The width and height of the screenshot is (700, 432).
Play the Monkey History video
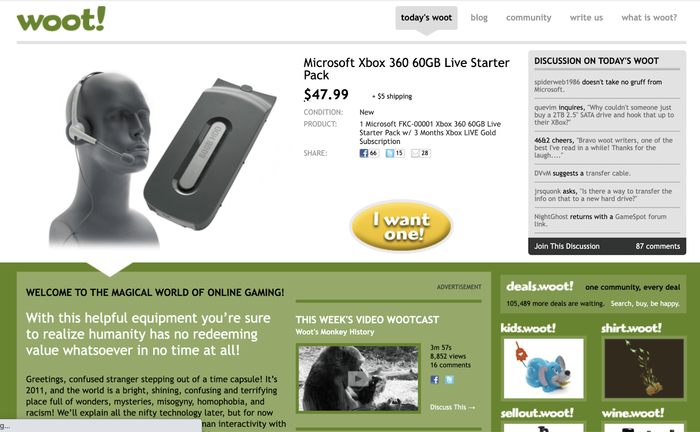pos(358,378)
